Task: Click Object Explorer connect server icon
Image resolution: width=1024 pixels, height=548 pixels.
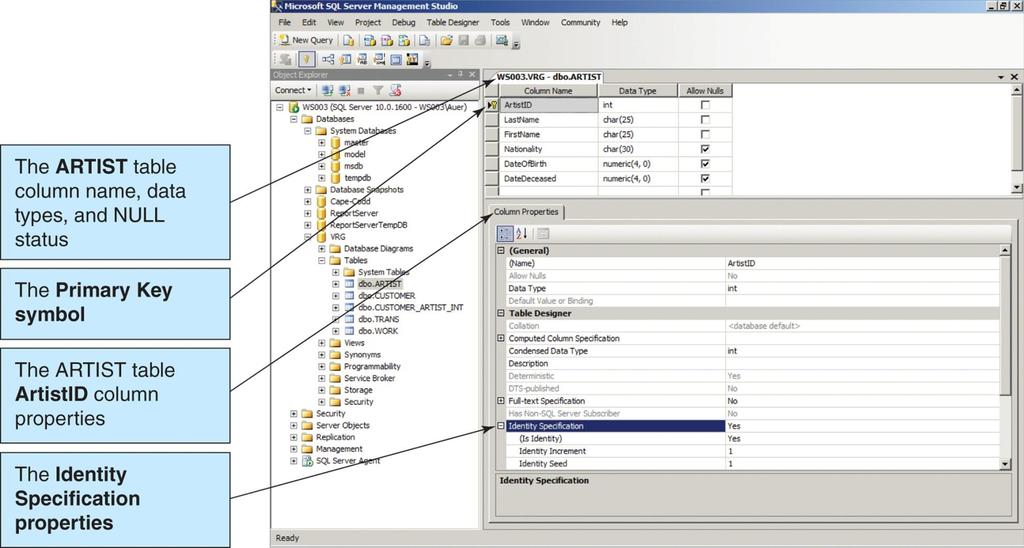Action: (328, 90)
